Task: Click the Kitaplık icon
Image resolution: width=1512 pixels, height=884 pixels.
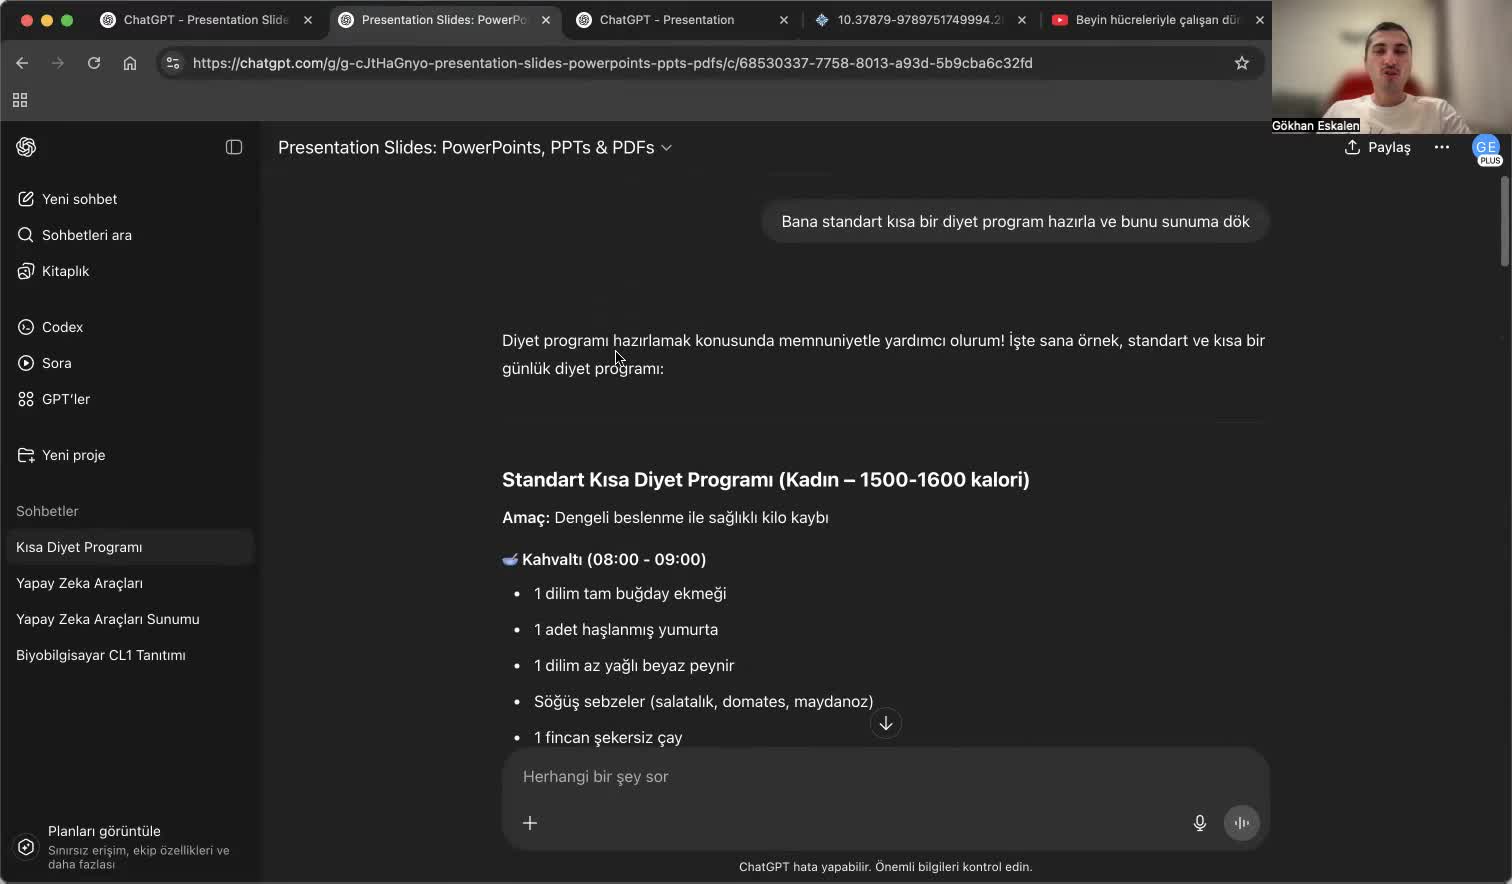Action: pyautogui.click(x=26, y=271)
